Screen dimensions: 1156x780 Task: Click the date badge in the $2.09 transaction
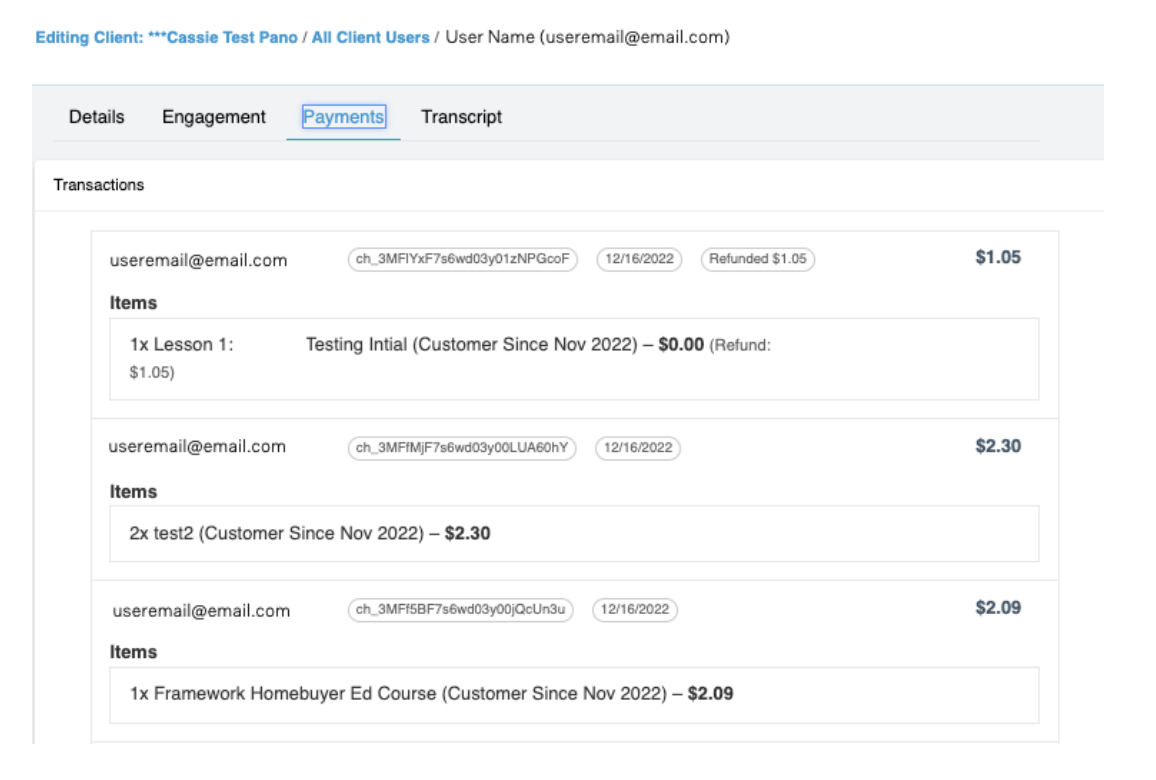point(635,610)
